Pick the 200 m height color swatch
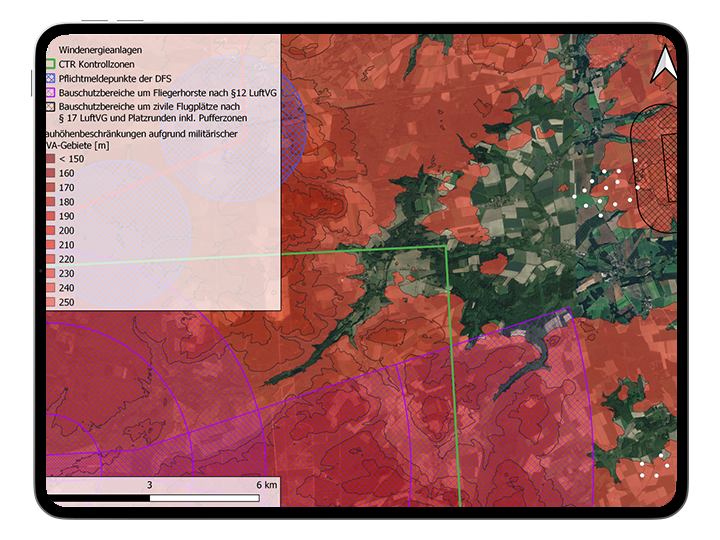This screenshot has height=540, width=720. 51,230
